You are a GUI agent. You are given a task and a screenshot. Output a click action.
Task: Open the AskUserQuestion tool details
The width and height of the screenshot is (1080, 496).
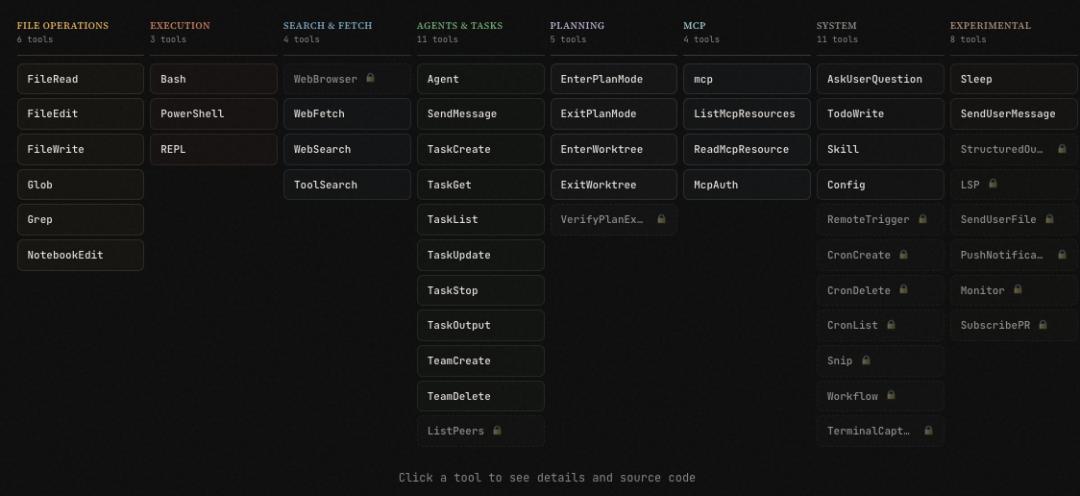(x=880, y=79)
